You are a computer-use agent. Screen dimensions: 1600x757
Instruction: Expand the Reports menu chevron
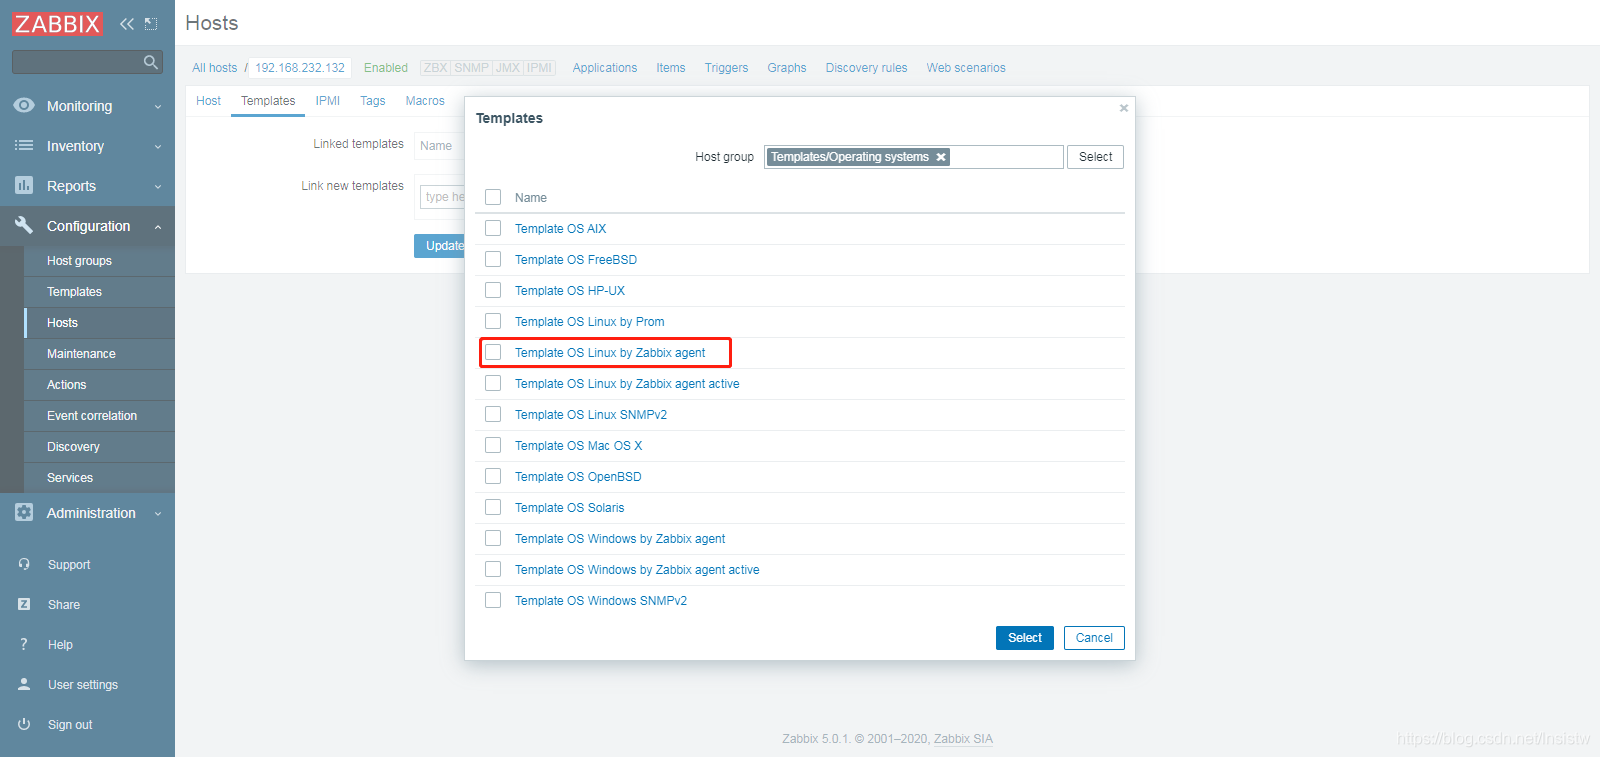click(x=158, y=186)
